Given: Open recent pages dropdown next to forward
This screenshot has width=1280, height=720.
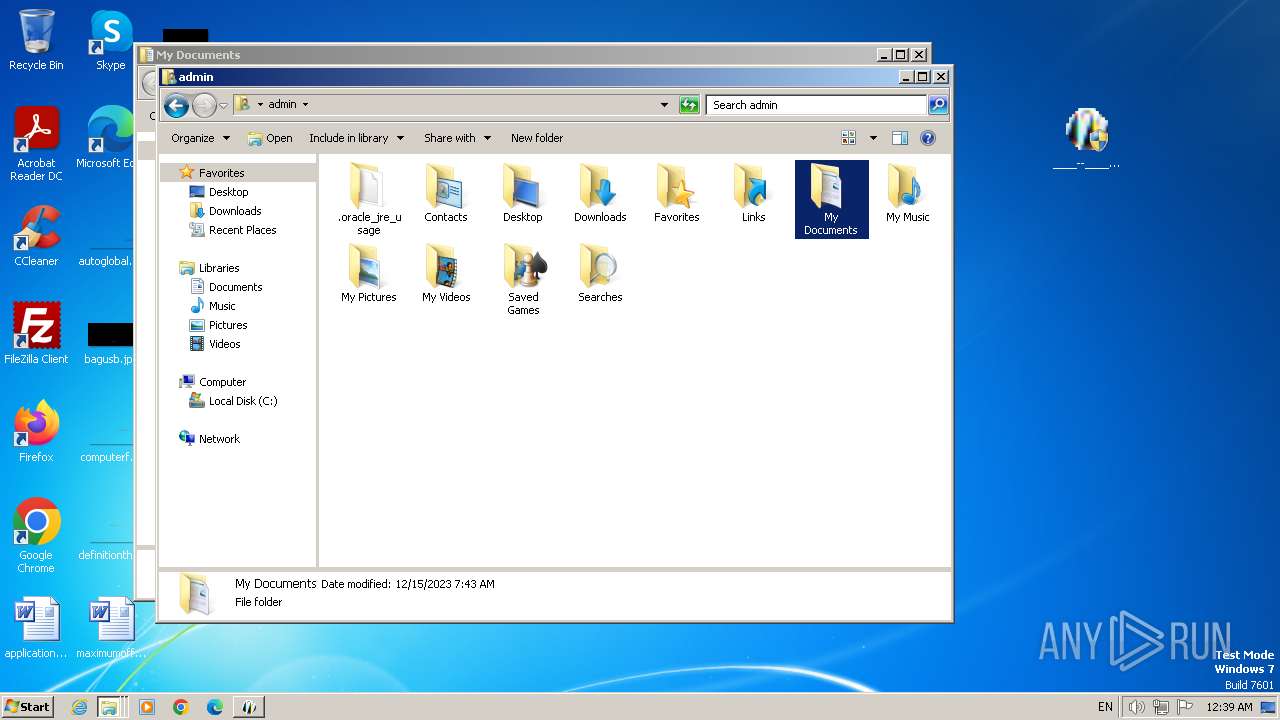Looking at the screenshot, I should click(x=223, y=105).
